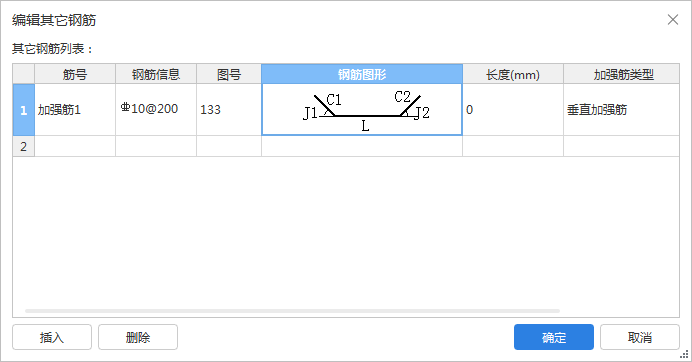The image size is (692, 362).
Task: Select the 钢筋图形 column header
Action: 362,74
